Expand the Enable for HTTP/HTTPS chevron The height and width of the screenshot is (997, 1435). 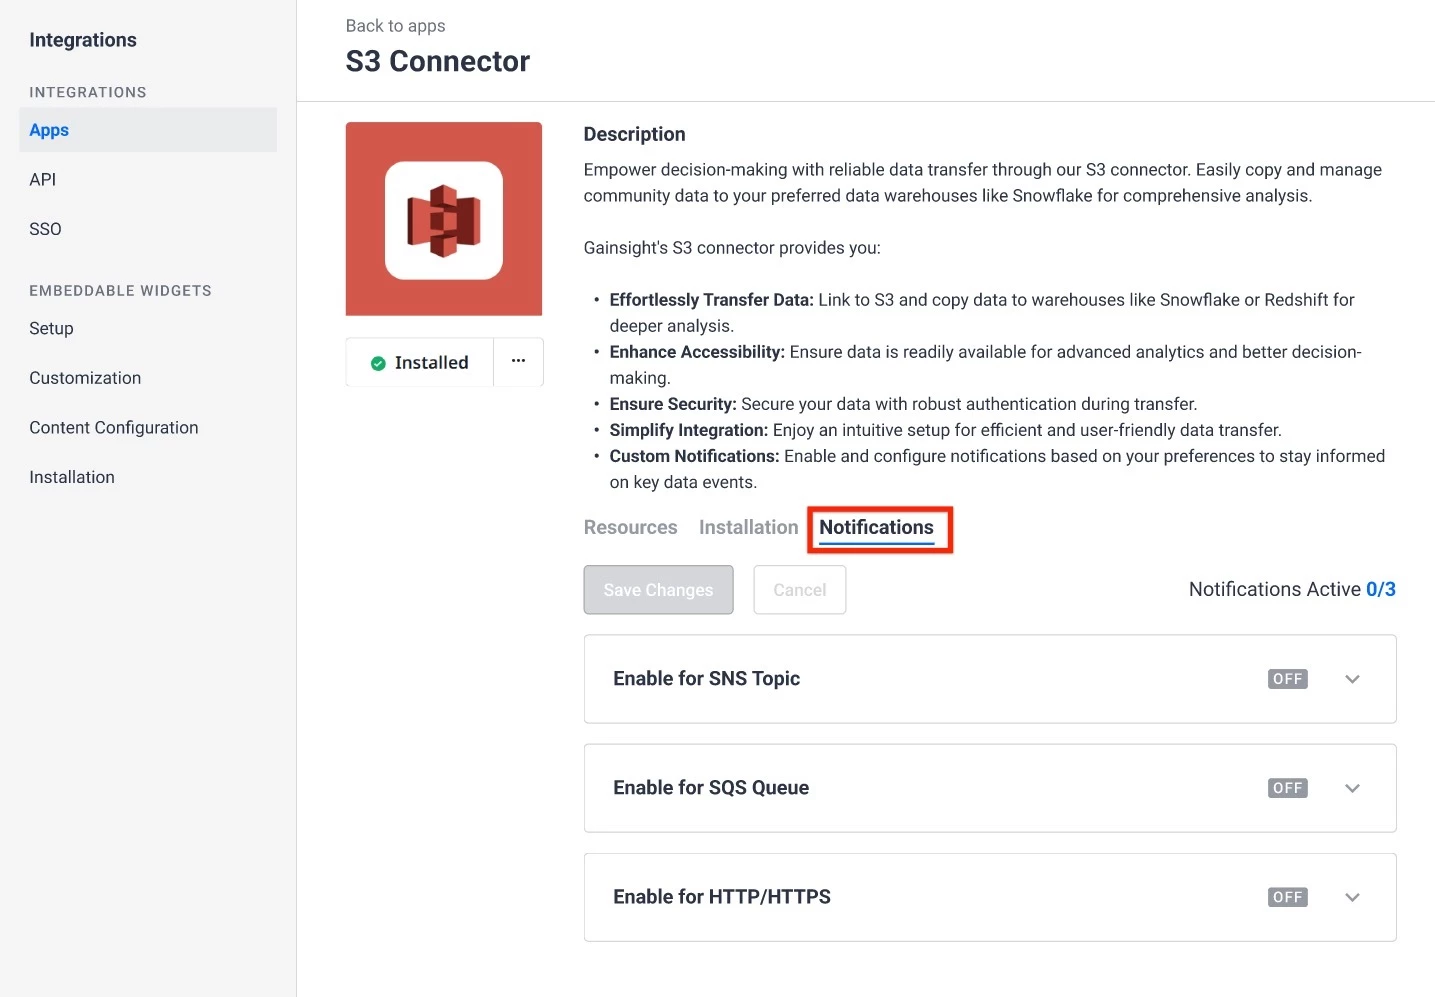(1352, 897)
